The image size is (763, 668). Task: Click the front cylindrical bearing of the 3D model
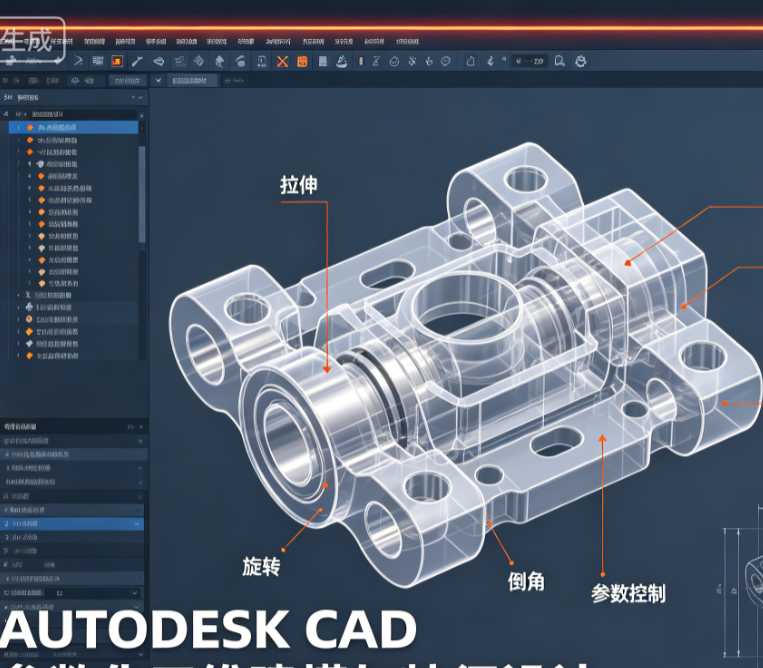tap(292, 440)
